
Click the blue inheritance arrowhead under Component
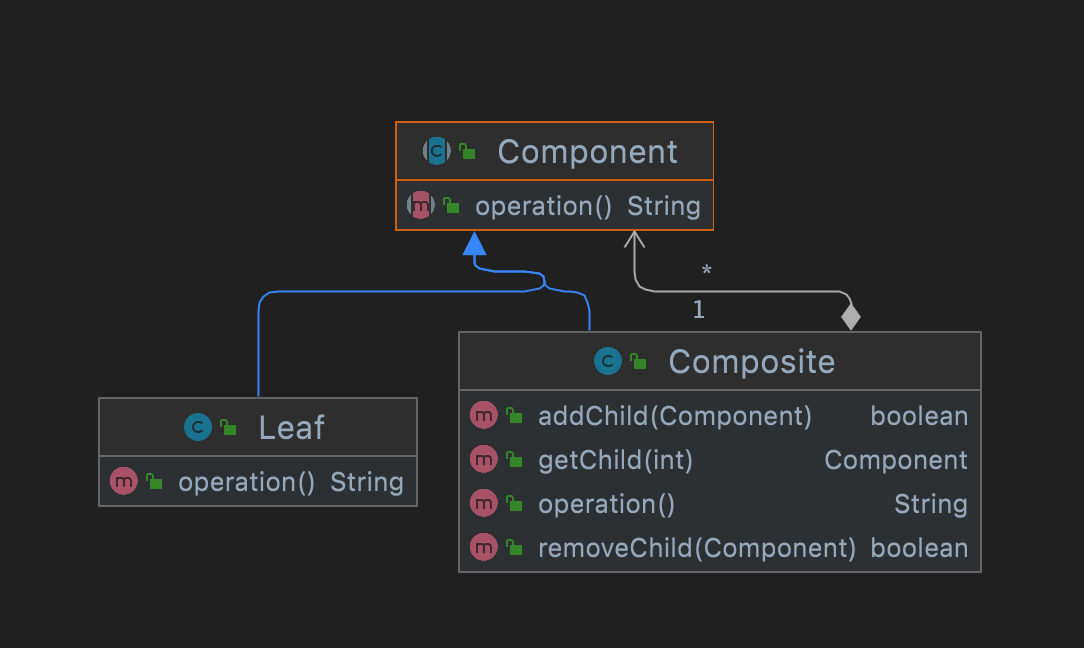(475, 243)
